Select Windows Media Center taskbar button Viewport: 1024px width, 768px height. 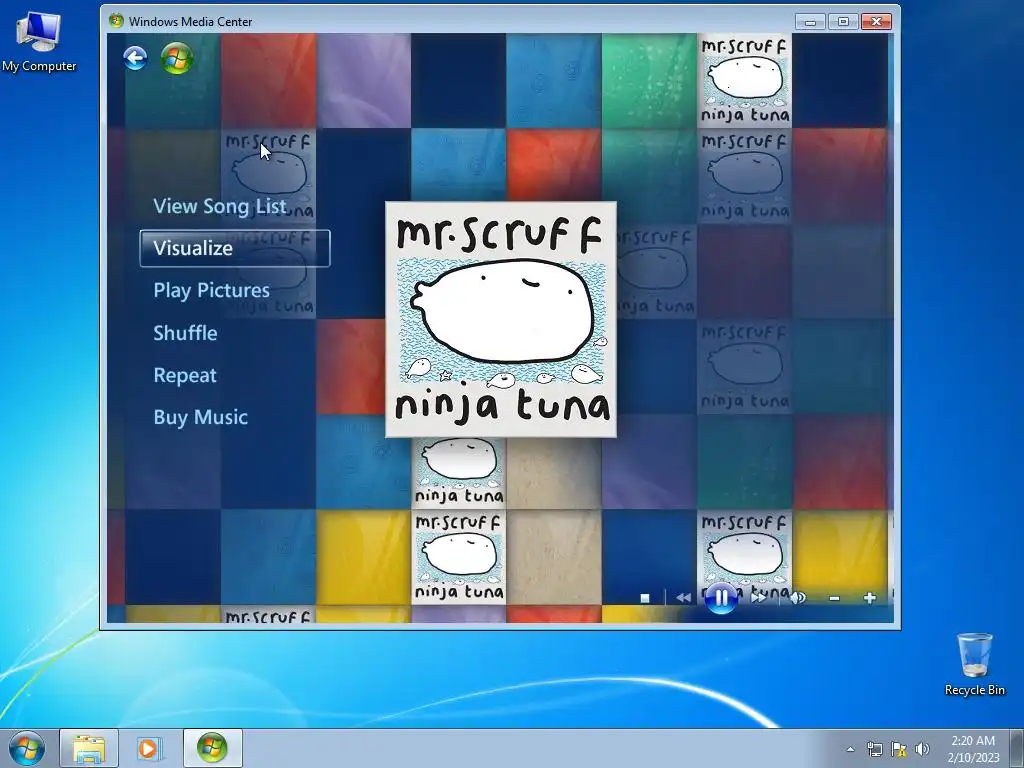point(212,748)
